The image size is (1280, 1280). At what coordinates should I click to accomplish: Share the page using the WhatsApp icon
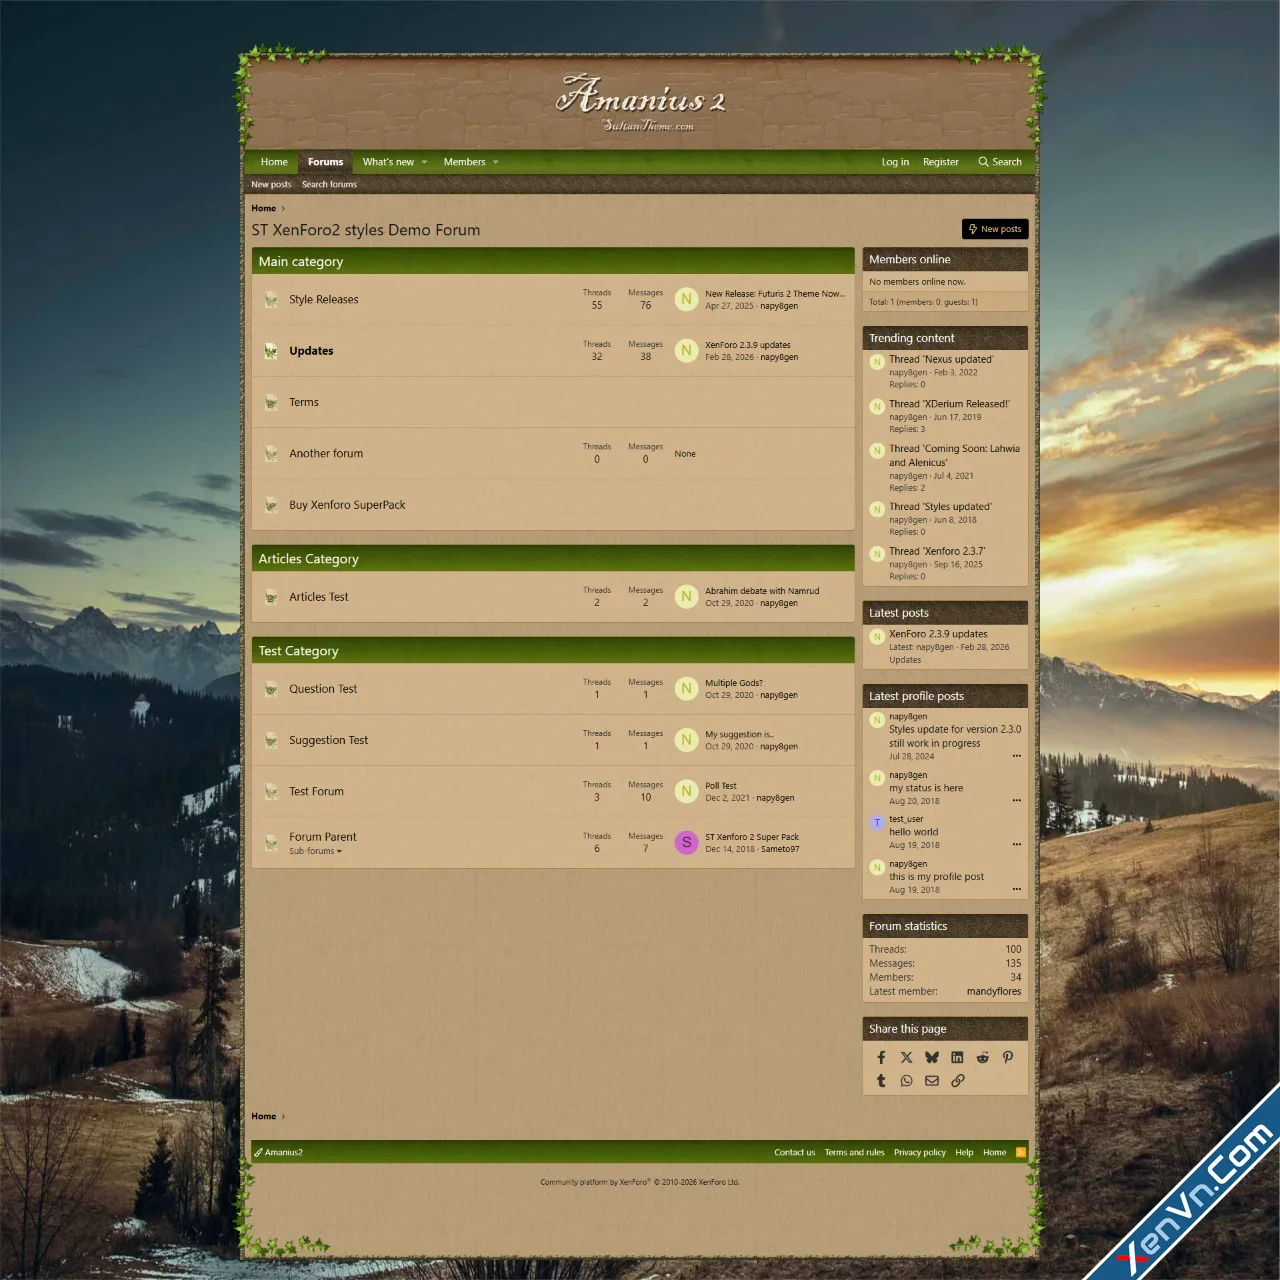pyautogui.click(x=906, y=1080)
